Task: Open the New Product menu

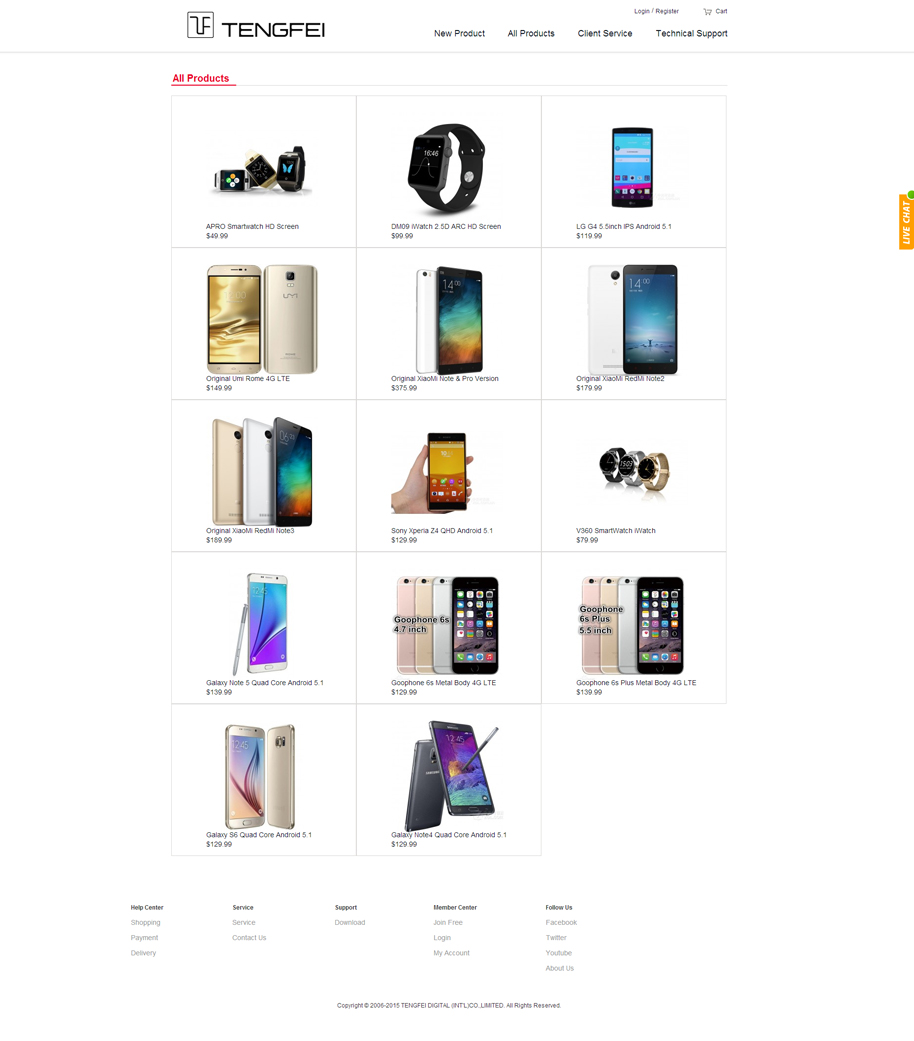Action: 459,33
